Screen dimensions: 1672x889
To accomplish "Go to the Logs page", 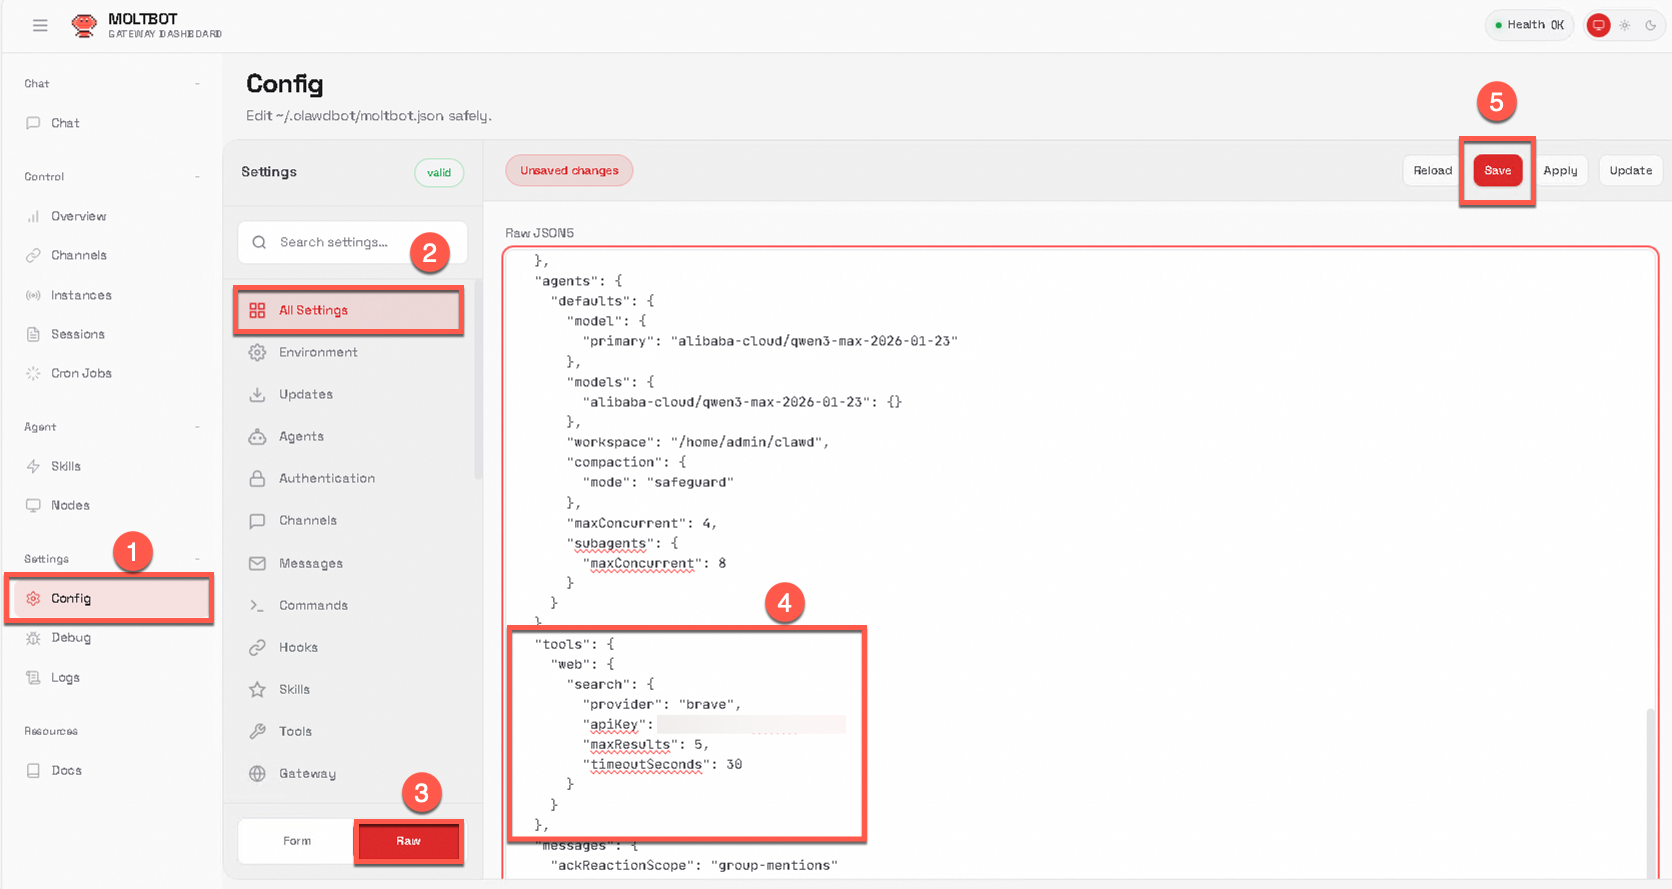I will pos(65,678).
